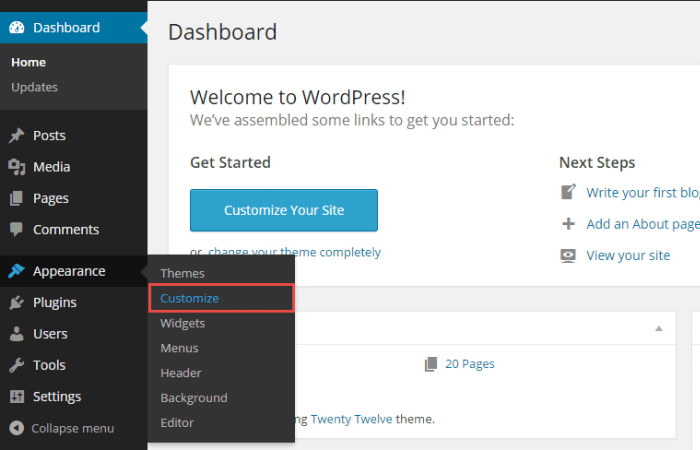
Task: Select Customize from Appearance submenu
Action: point(189,298)
